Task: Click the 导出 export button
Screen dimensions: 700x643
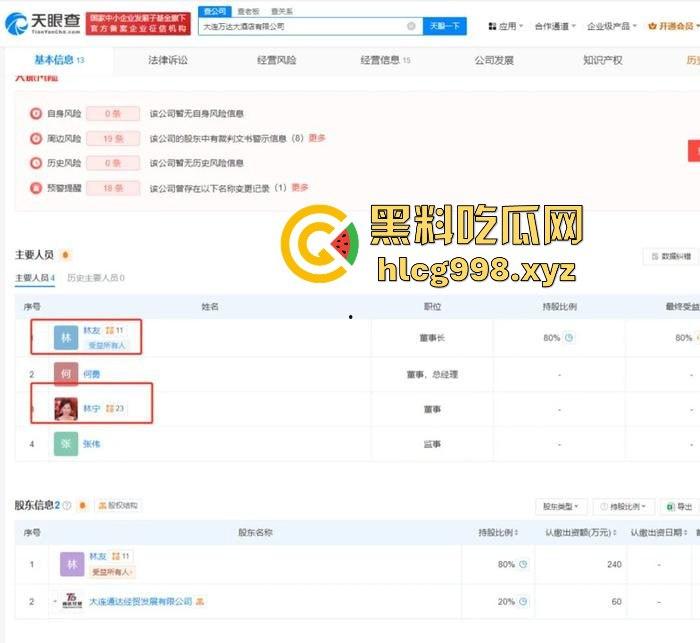Action: pos(679,506)
